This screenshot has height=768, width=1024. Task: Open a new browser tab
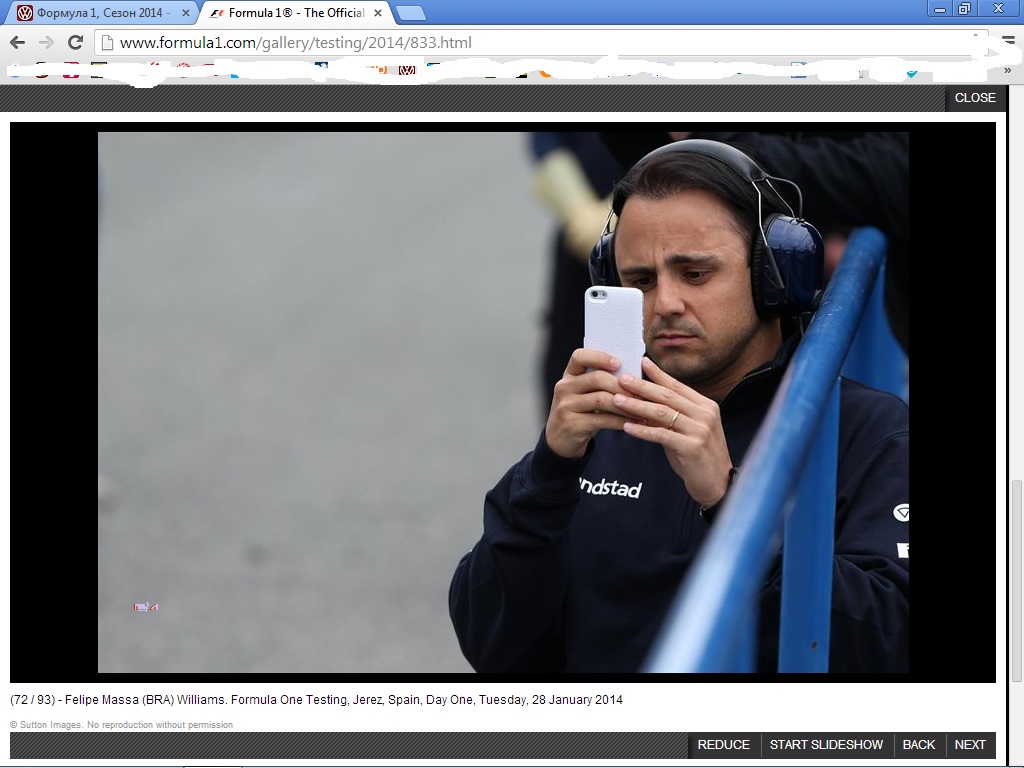(x=410, y=13)
